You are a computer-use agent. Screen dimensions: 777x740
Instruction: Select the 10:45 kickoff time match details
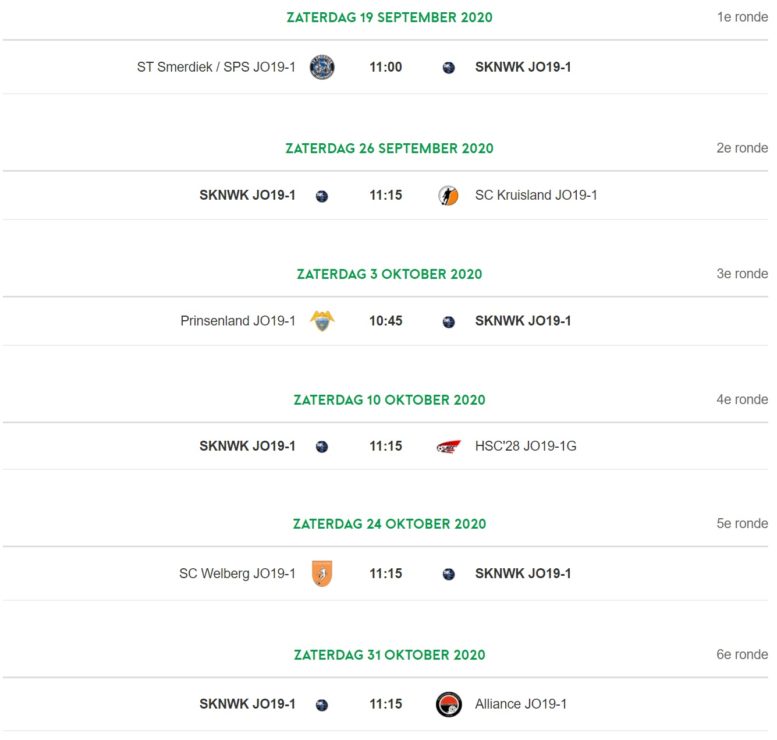click(386, 321)
